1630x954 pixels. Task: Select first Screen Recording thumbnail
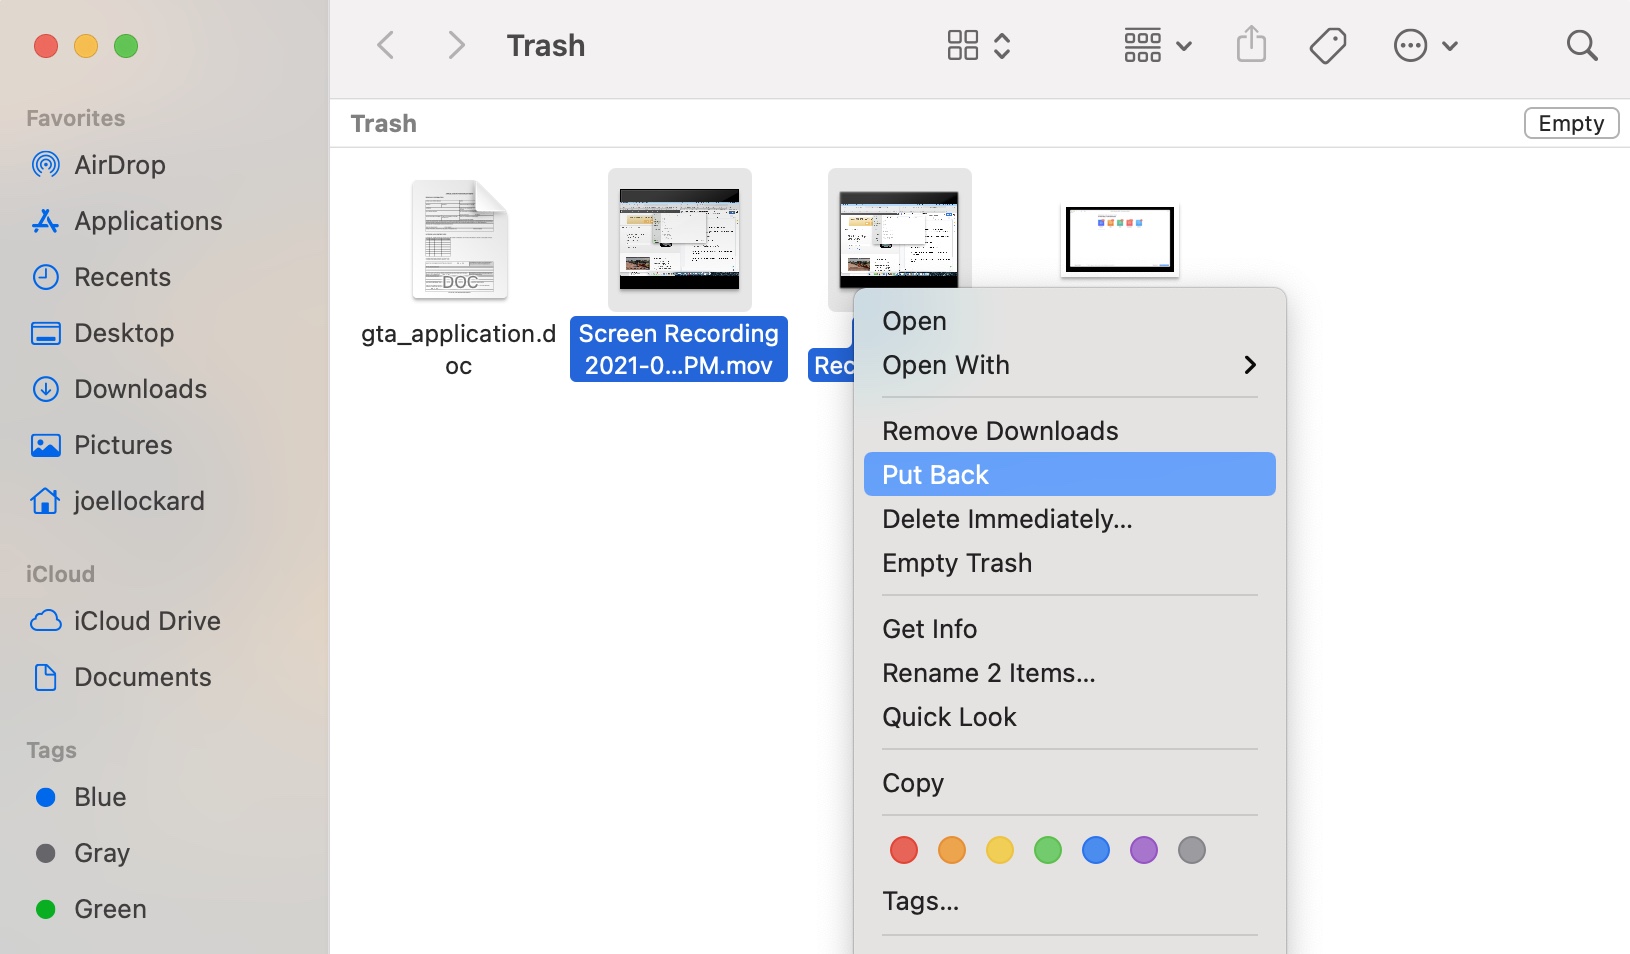pyautogui.click(x=679, y=240)
